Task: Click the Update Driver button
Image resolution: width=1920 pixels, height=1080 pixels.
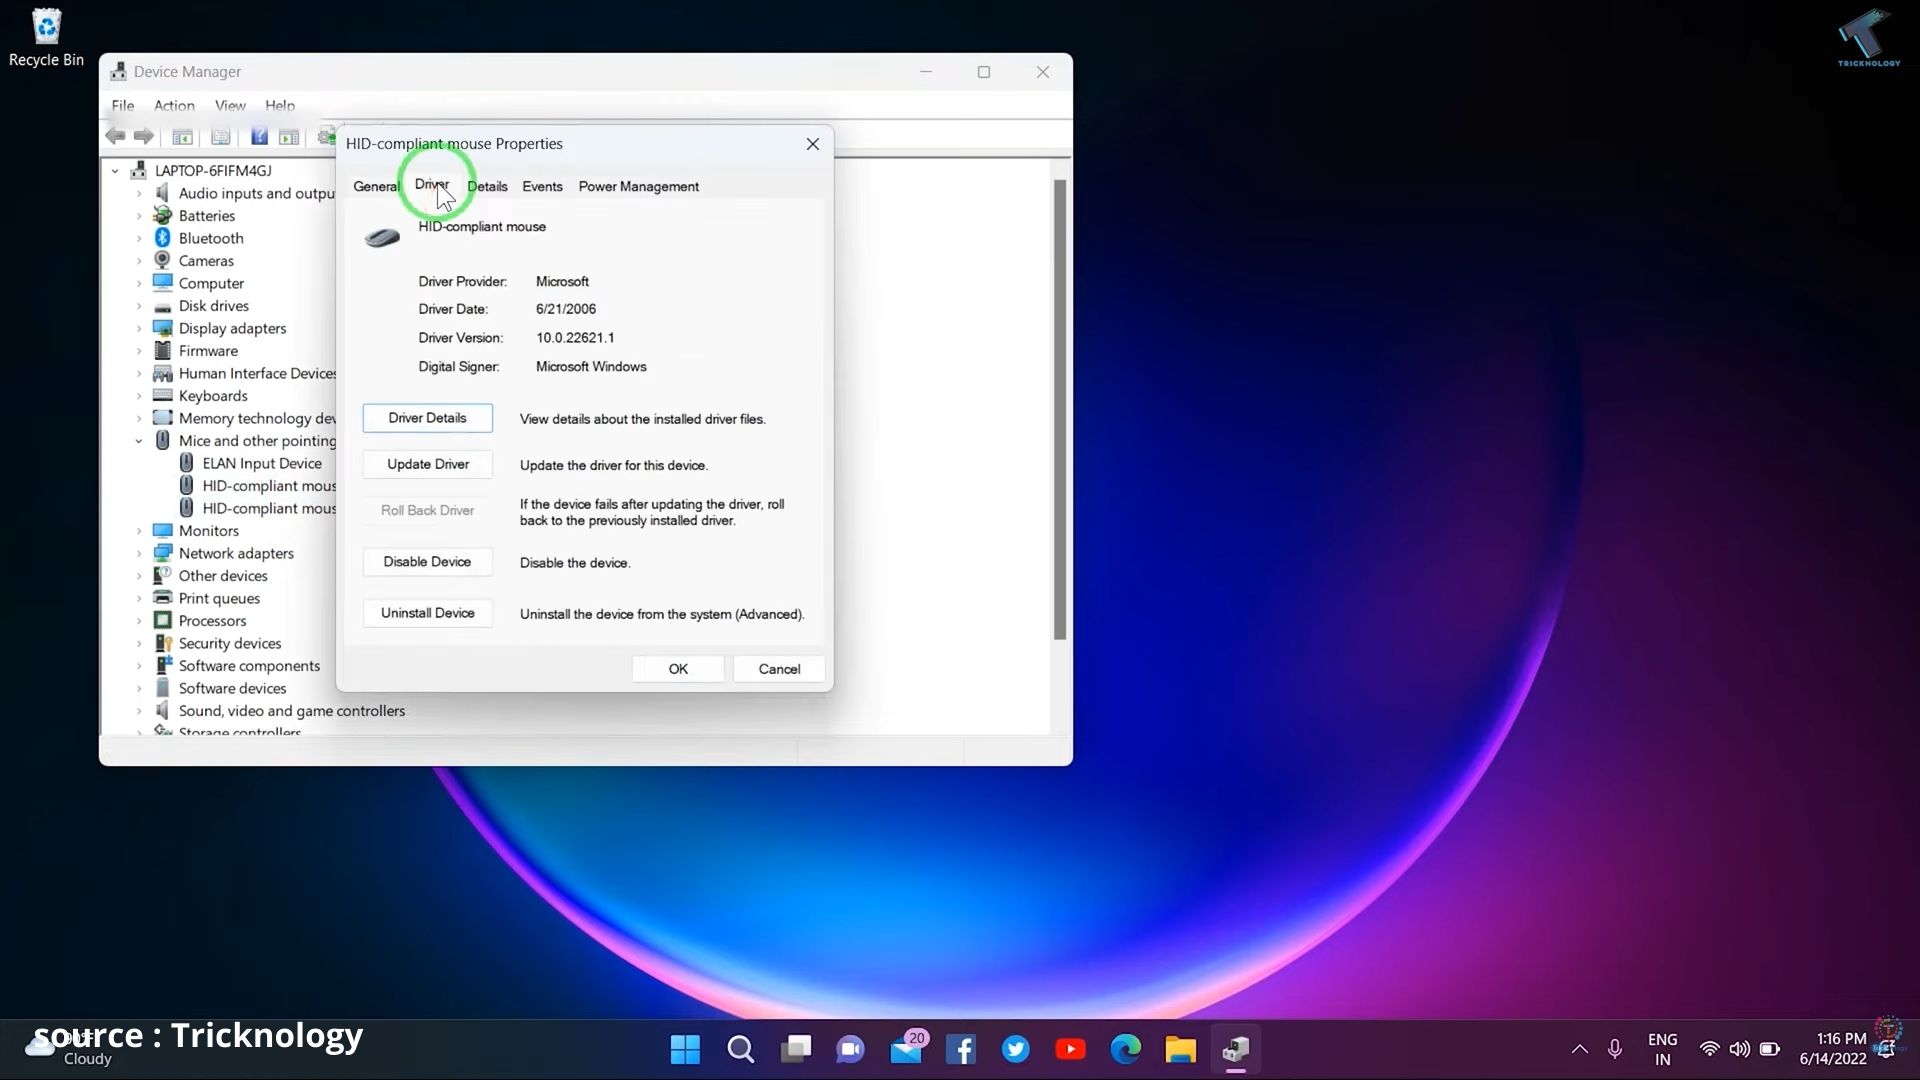Action: 427,464
